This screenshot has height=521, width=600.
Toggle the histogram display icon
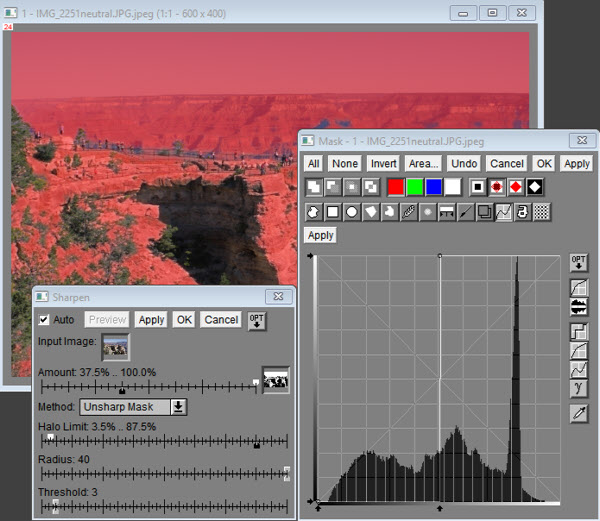[578, 306]
